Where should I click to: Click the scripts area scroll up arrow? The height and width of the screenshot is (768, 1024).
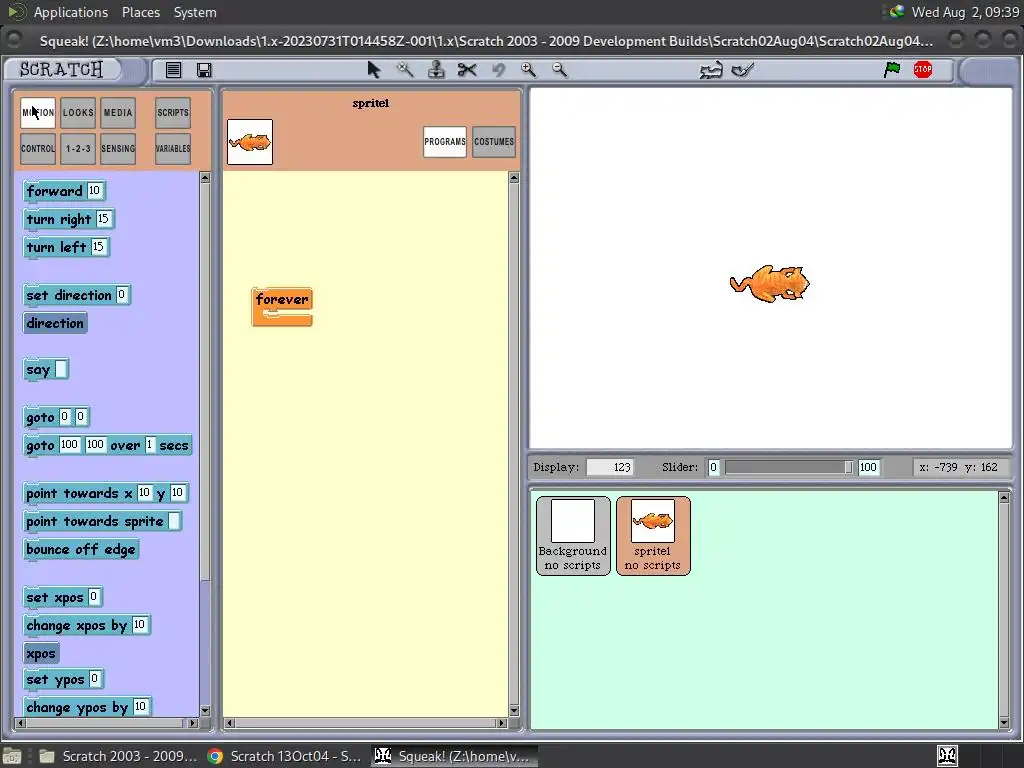pos(514,178)
